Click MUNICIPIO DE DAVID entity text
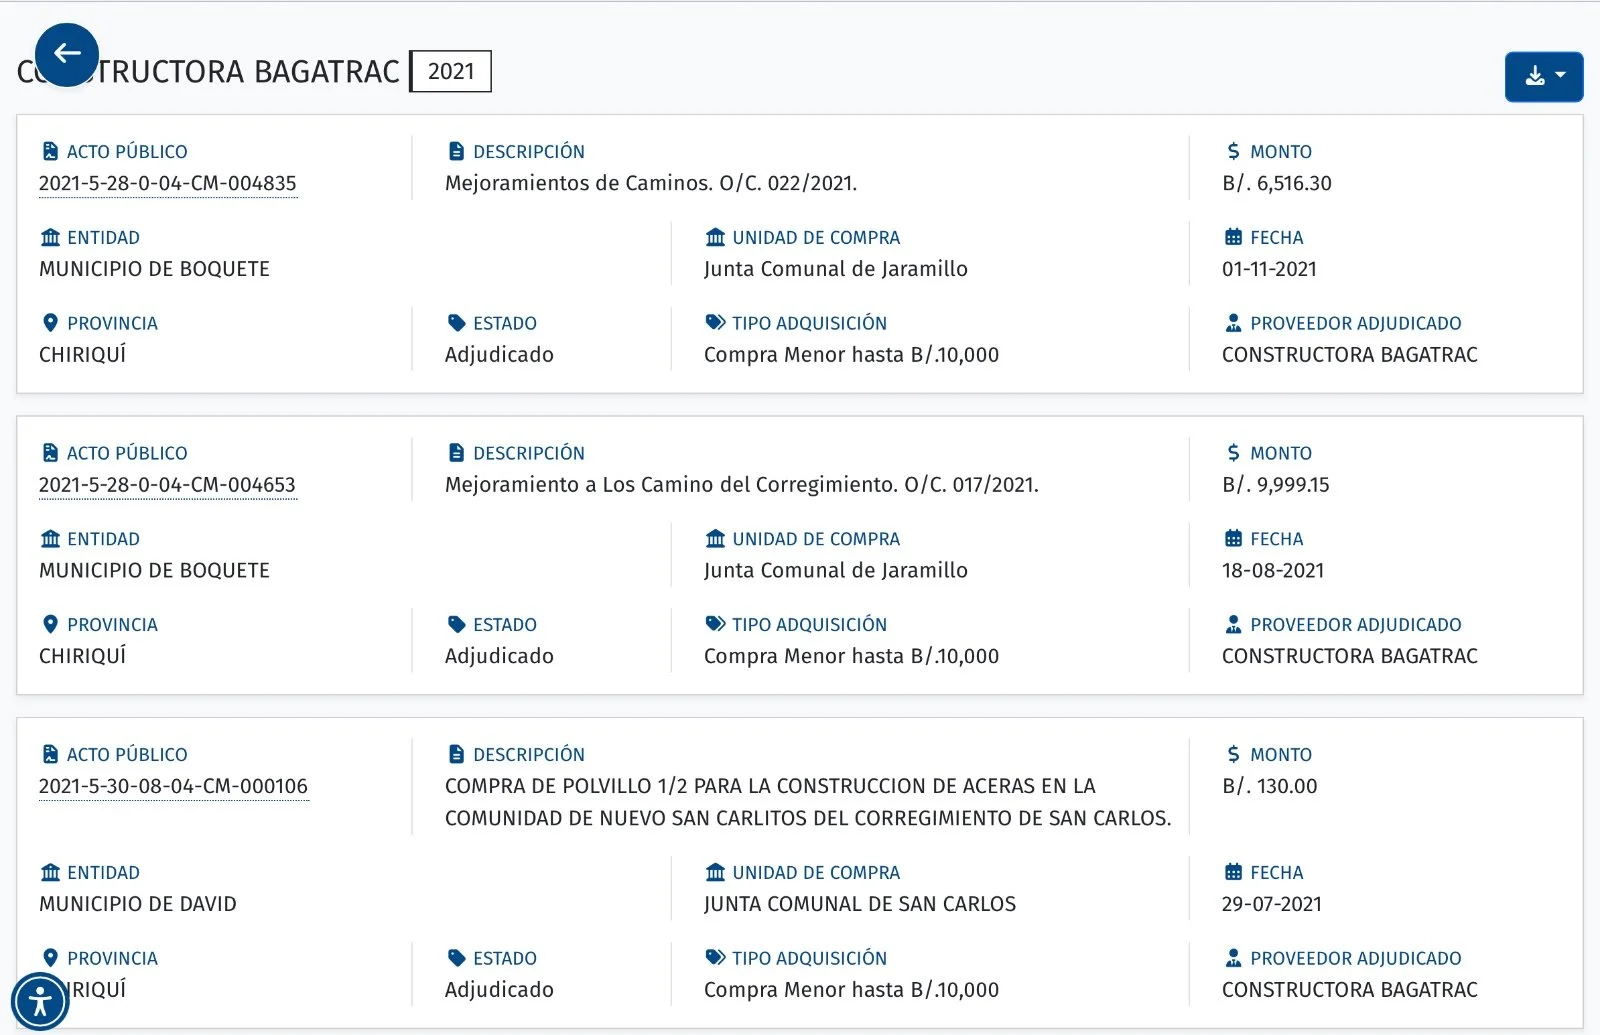This screenshot has width=1600, height=1035. (138, 904)
